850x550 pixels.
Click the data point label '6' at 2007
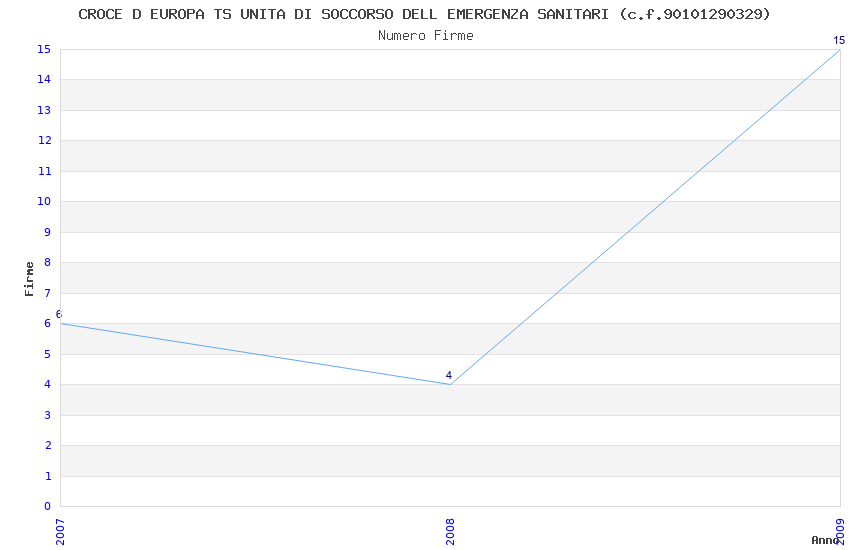[x=59, y=314]
